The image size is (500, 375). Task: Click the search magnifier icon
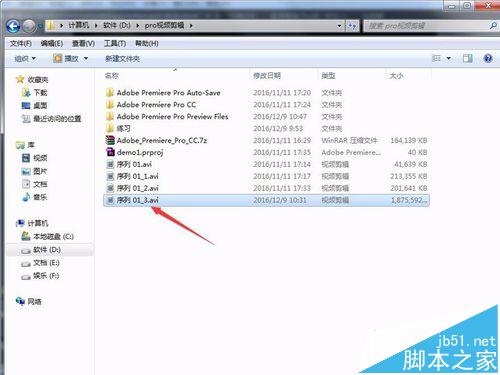coord(493,25)
